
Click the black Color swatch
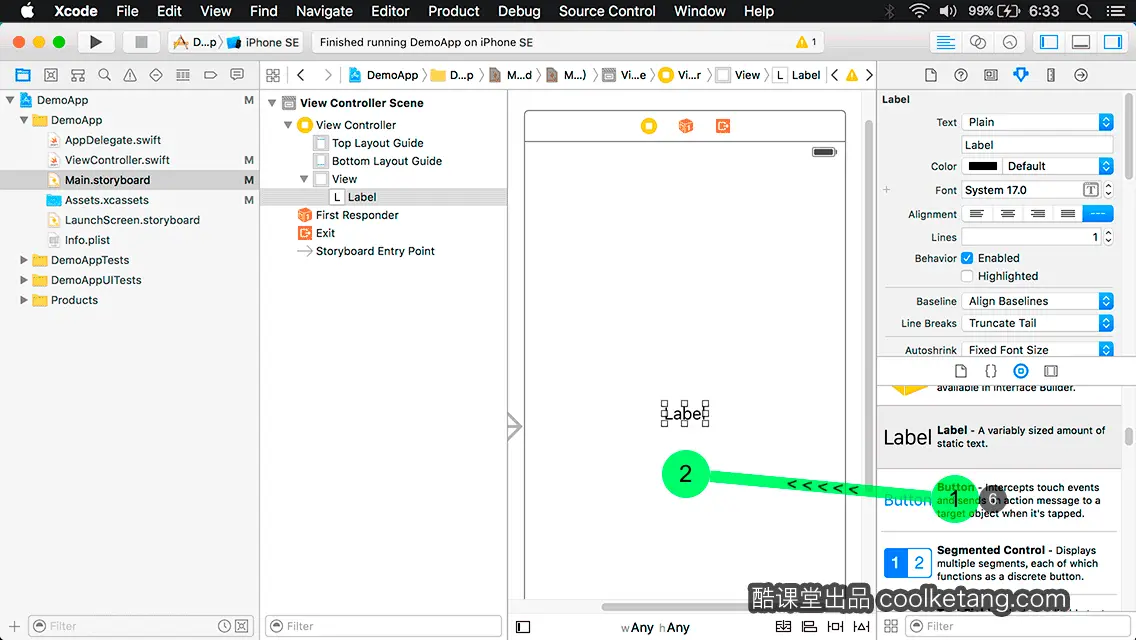coord(982,166)
